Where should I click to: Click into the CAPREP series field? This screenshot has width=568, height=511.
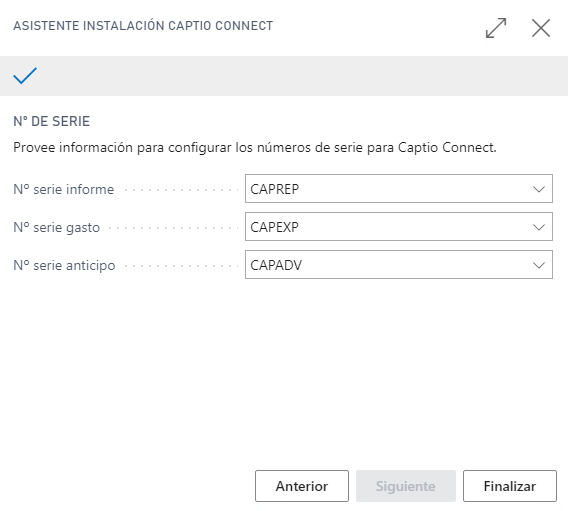[x=398, y=189]
